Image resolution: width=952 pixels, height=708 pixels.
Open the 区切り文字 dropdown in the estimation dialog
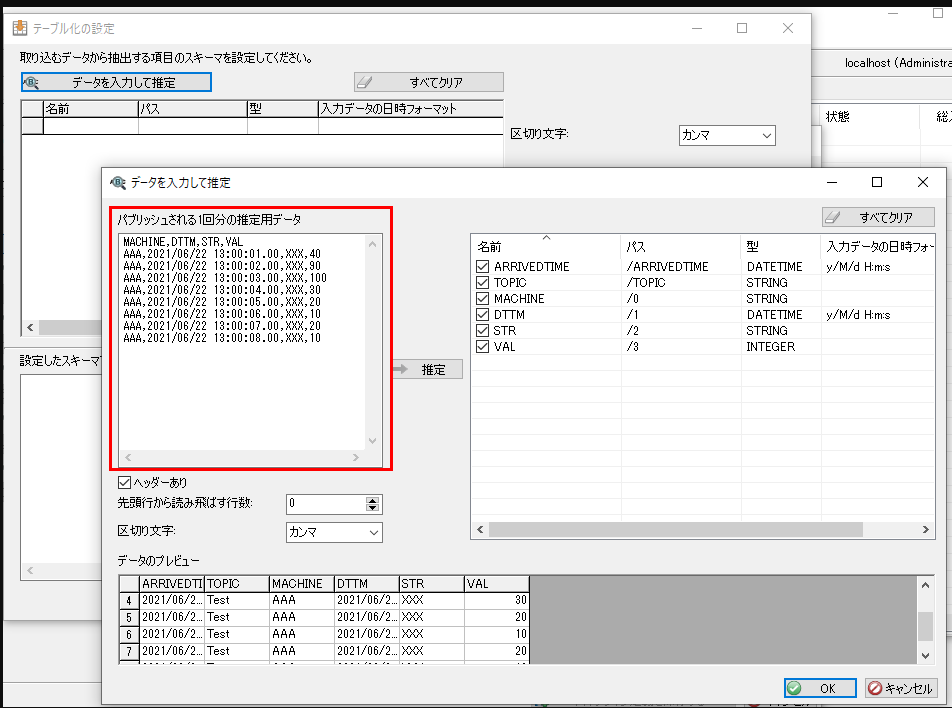[x=334, y=533]
